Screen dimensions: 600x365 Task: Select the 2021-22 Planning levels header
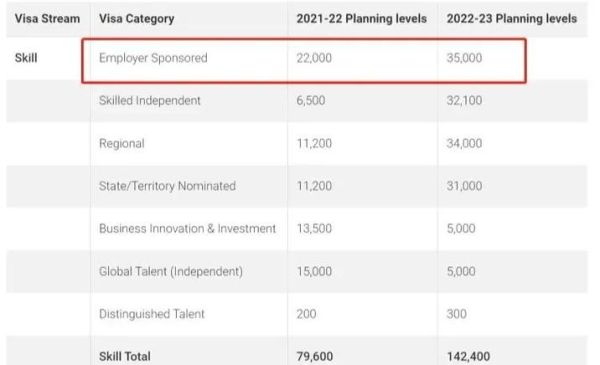pos(362,18)
